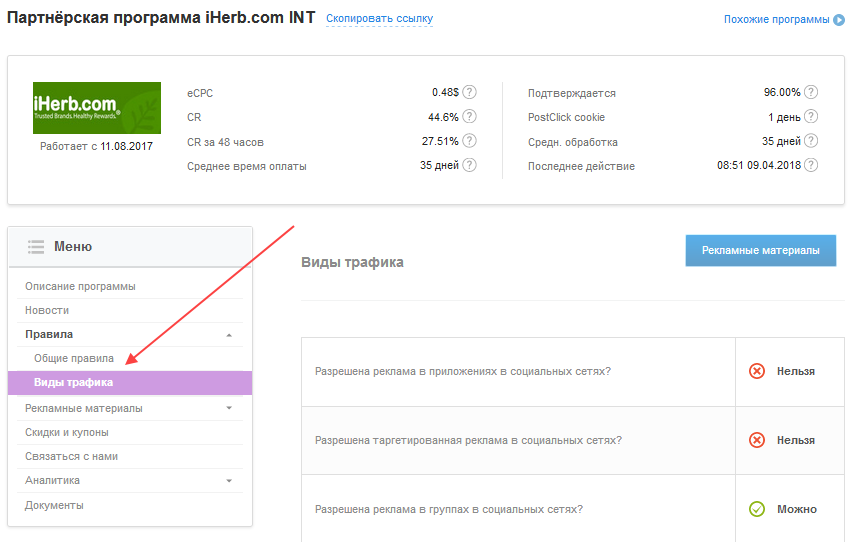Collapse the Правила menu section
Viewport: 850px width, 542px height.
coord(229,335)
